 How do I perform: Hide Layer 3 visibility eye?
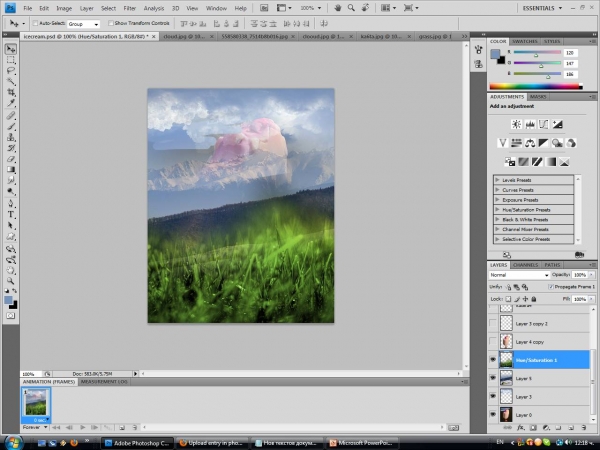[x=493, y=396]
